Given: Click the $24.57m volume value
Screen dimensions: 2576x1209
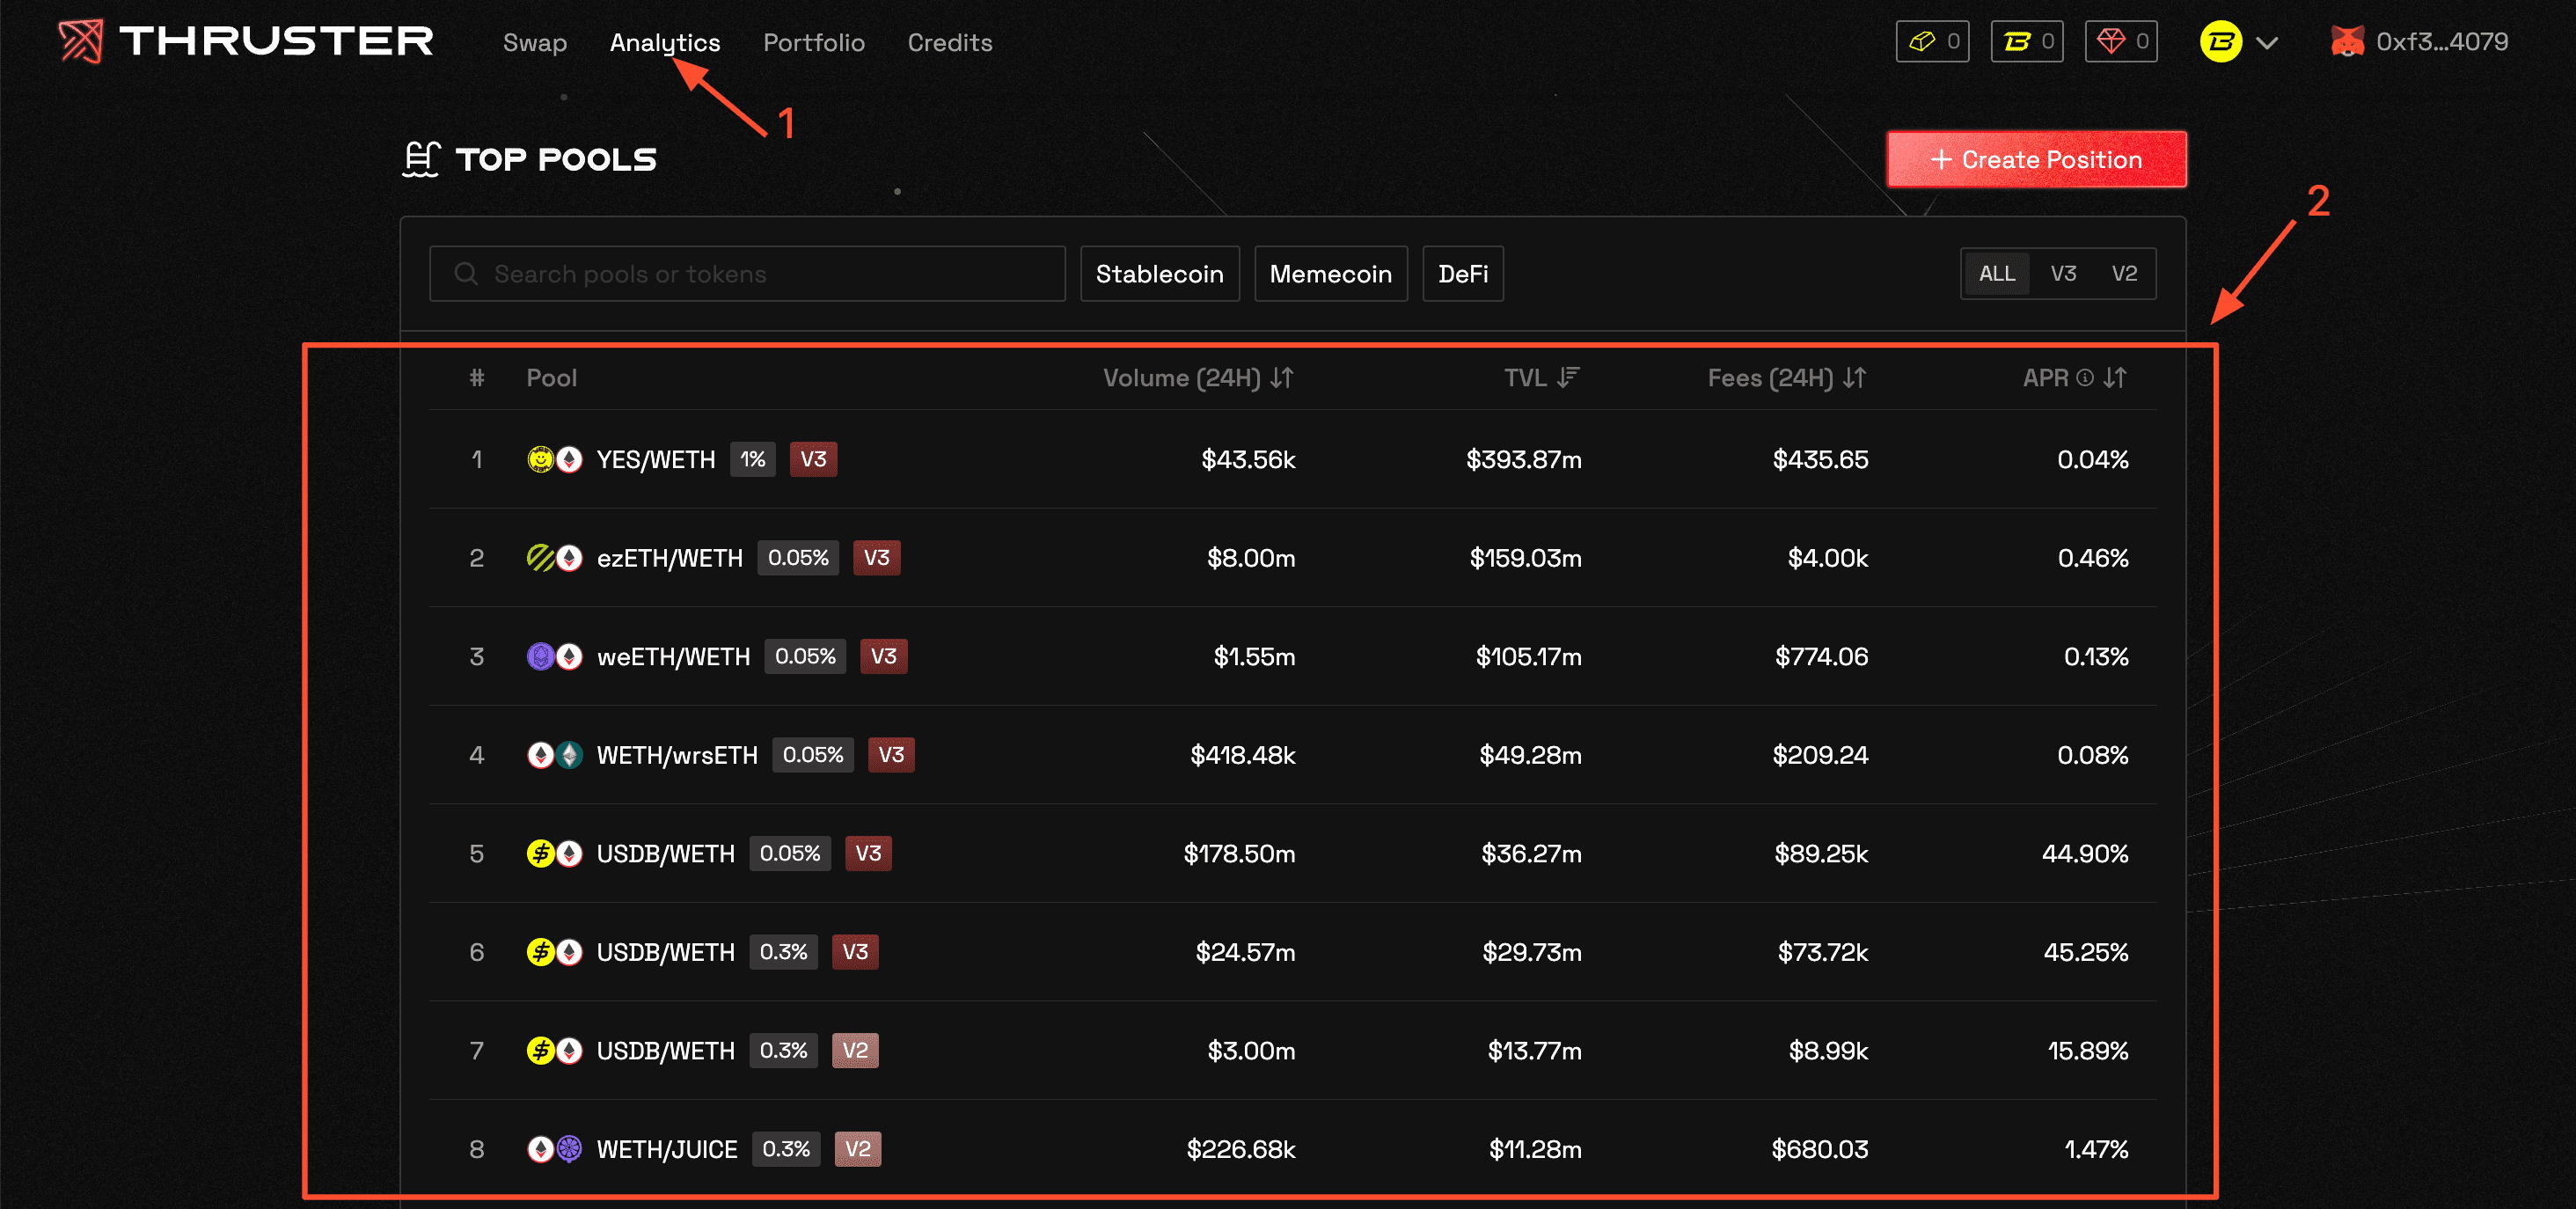Looking at the screenshot, I should (1245, 952).
